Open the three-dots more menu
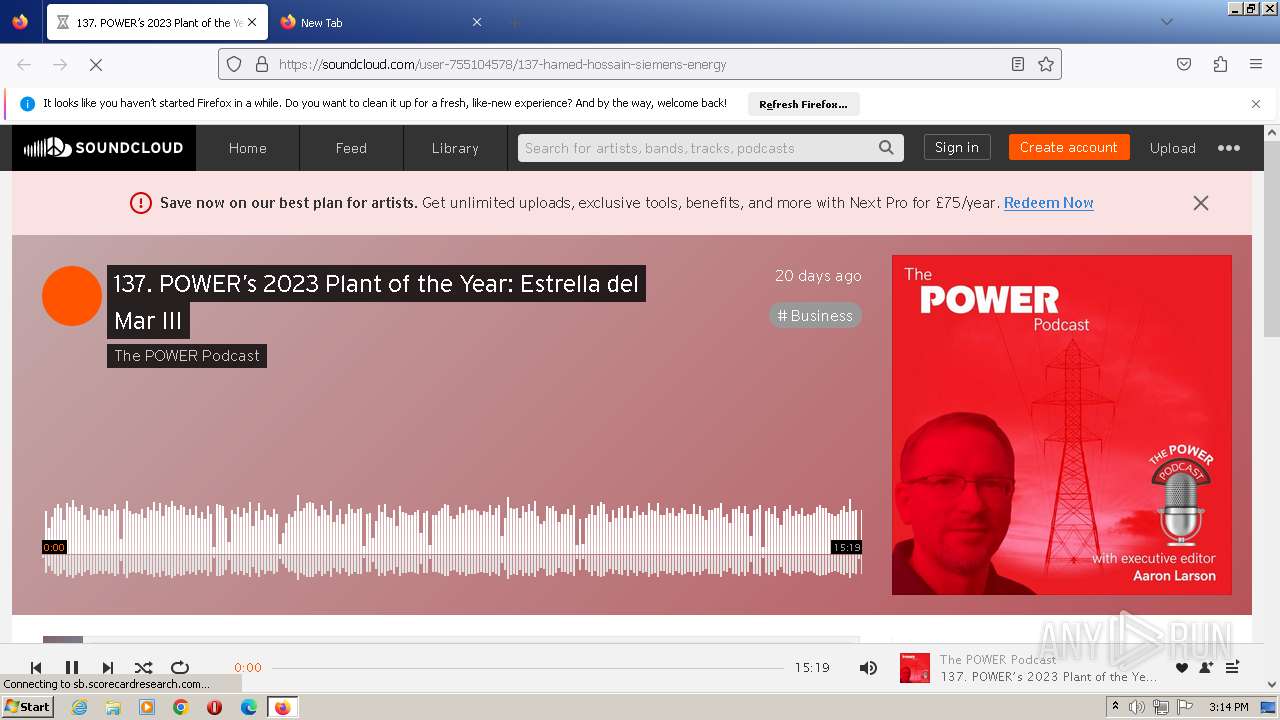Viewport: 1280px width, 720px height. click(1229, 148)
